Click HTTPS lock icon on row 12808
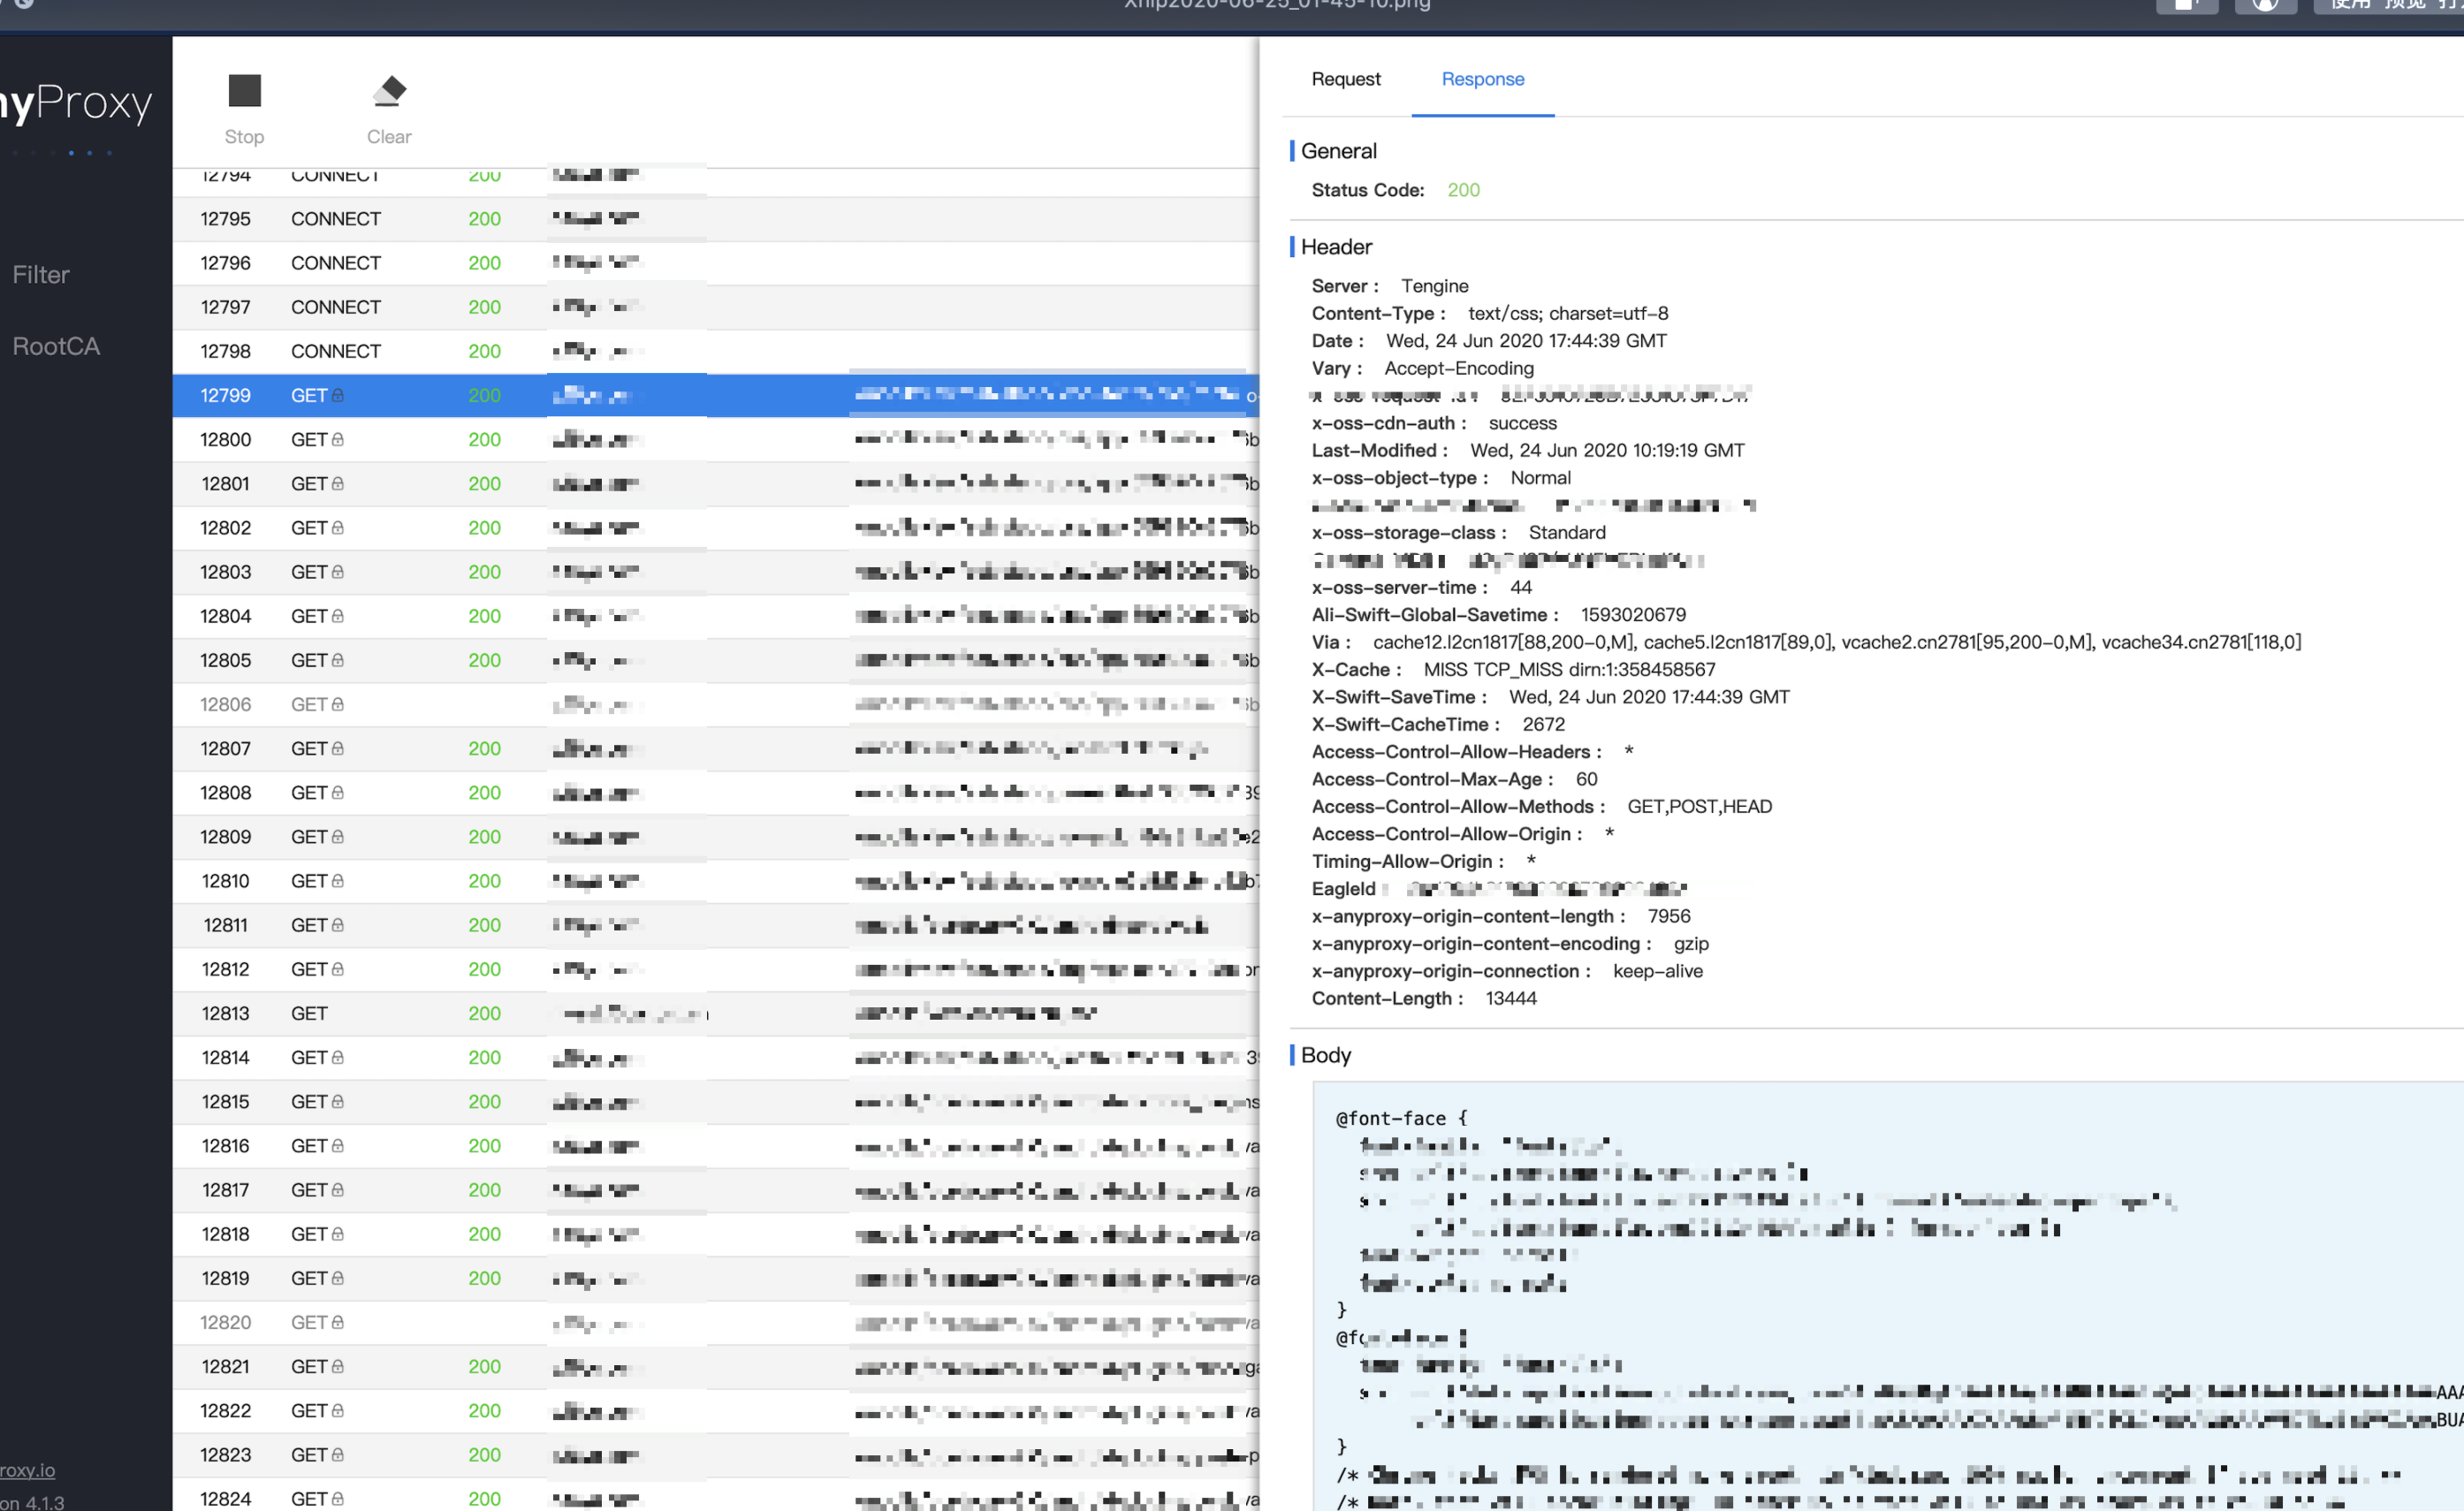 [x=338, y=792]
